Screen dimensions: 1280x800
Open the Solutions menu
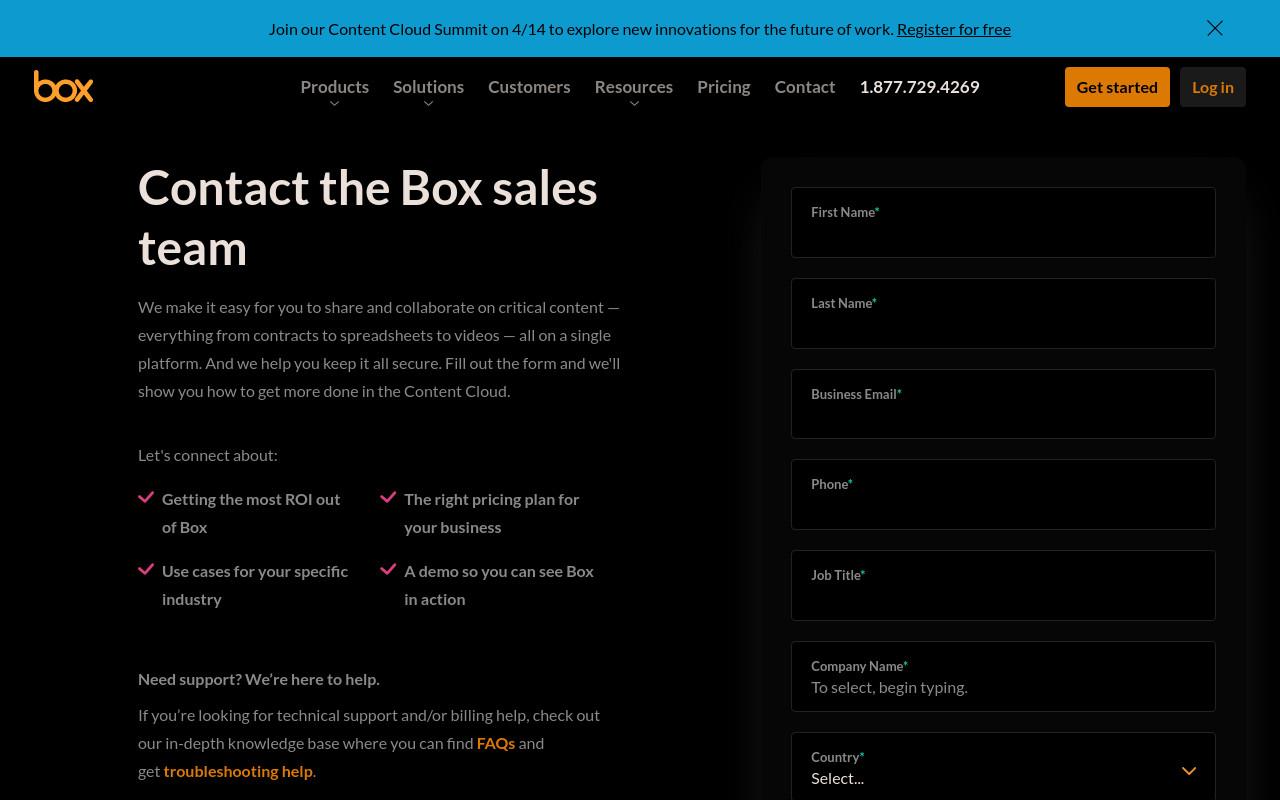coord(428,86)
